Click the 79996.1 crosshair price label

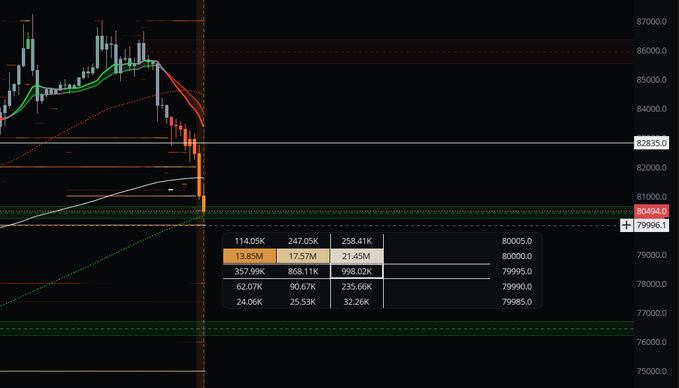(x=651, y=225)
